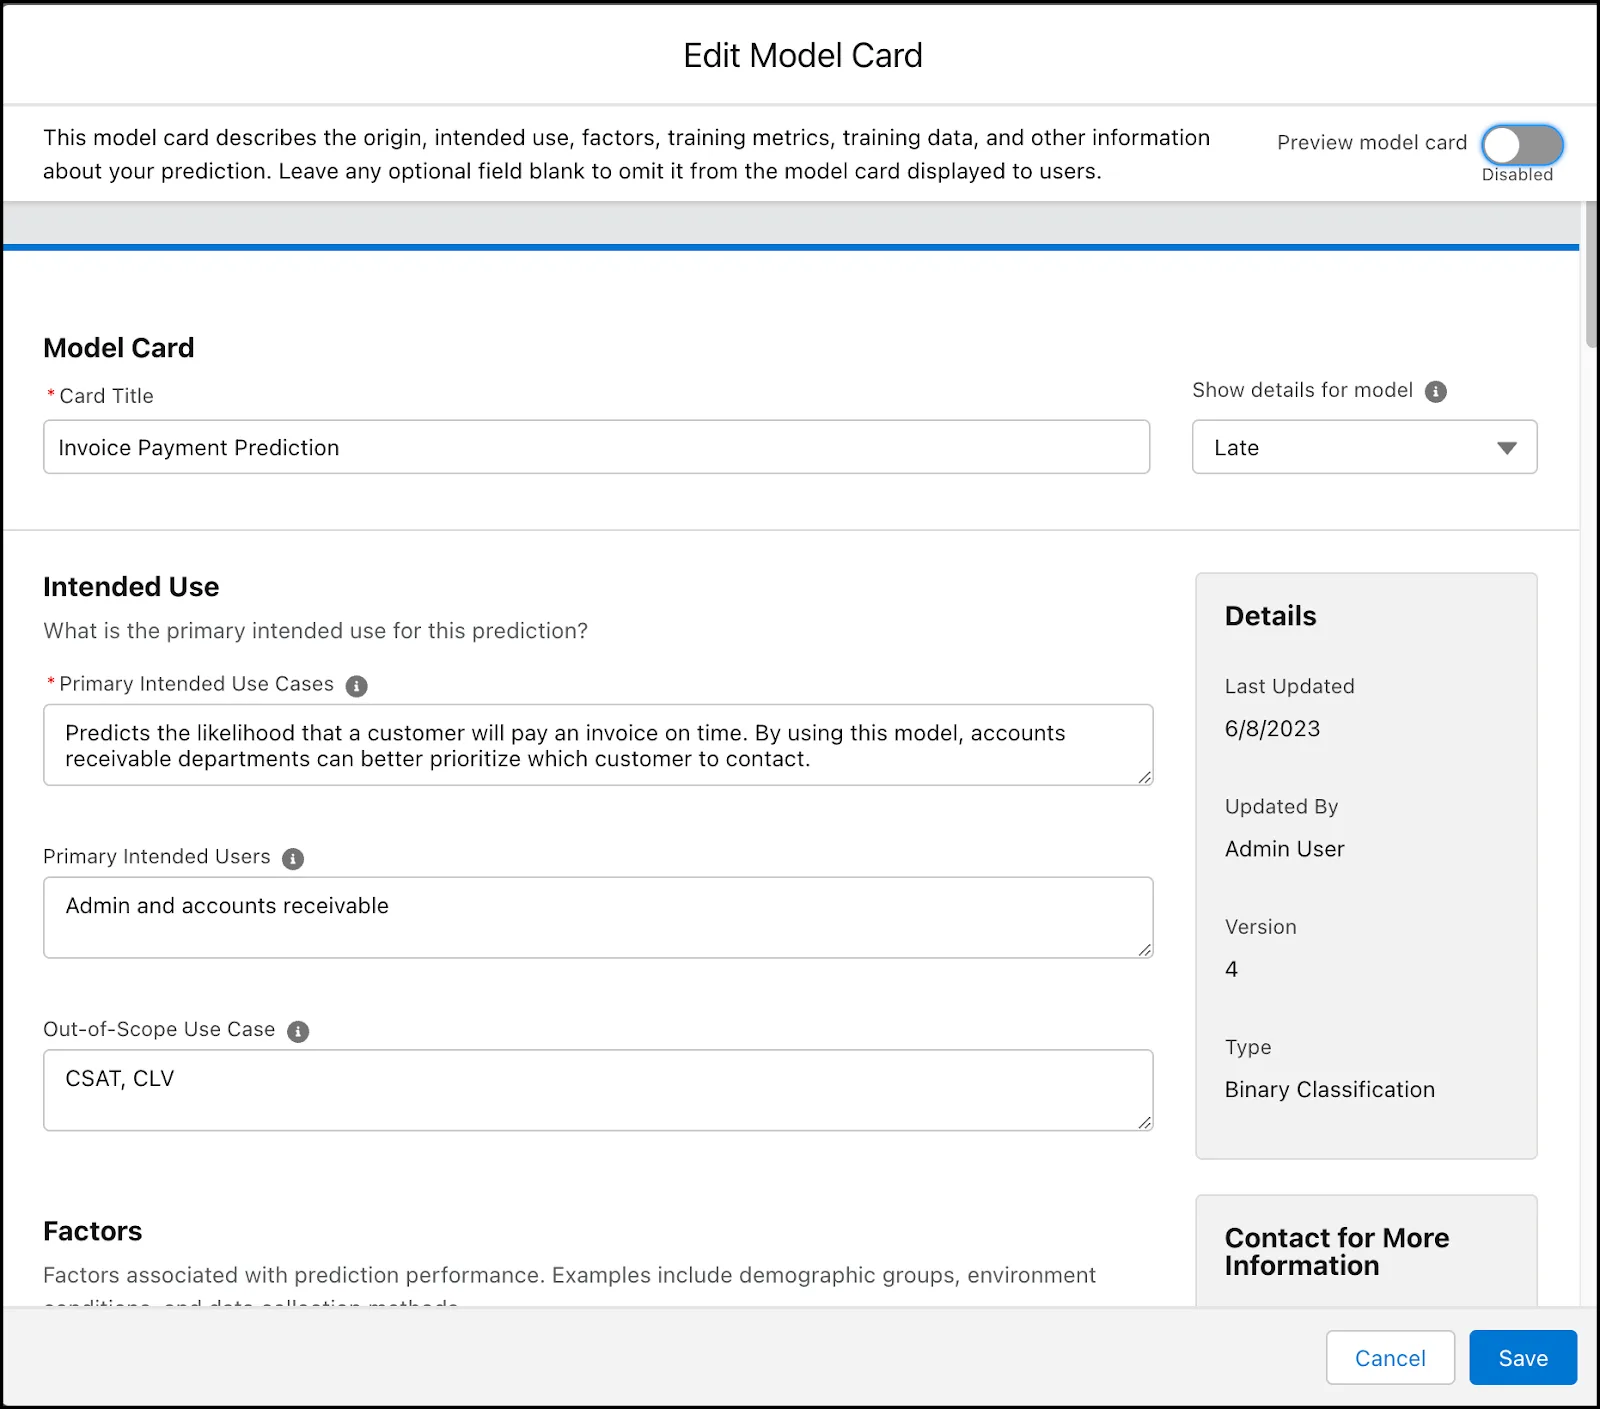Viewport: 1600px width, 1409px height.
Task: Cancel editing the model card
Action: [1390, 1358]
